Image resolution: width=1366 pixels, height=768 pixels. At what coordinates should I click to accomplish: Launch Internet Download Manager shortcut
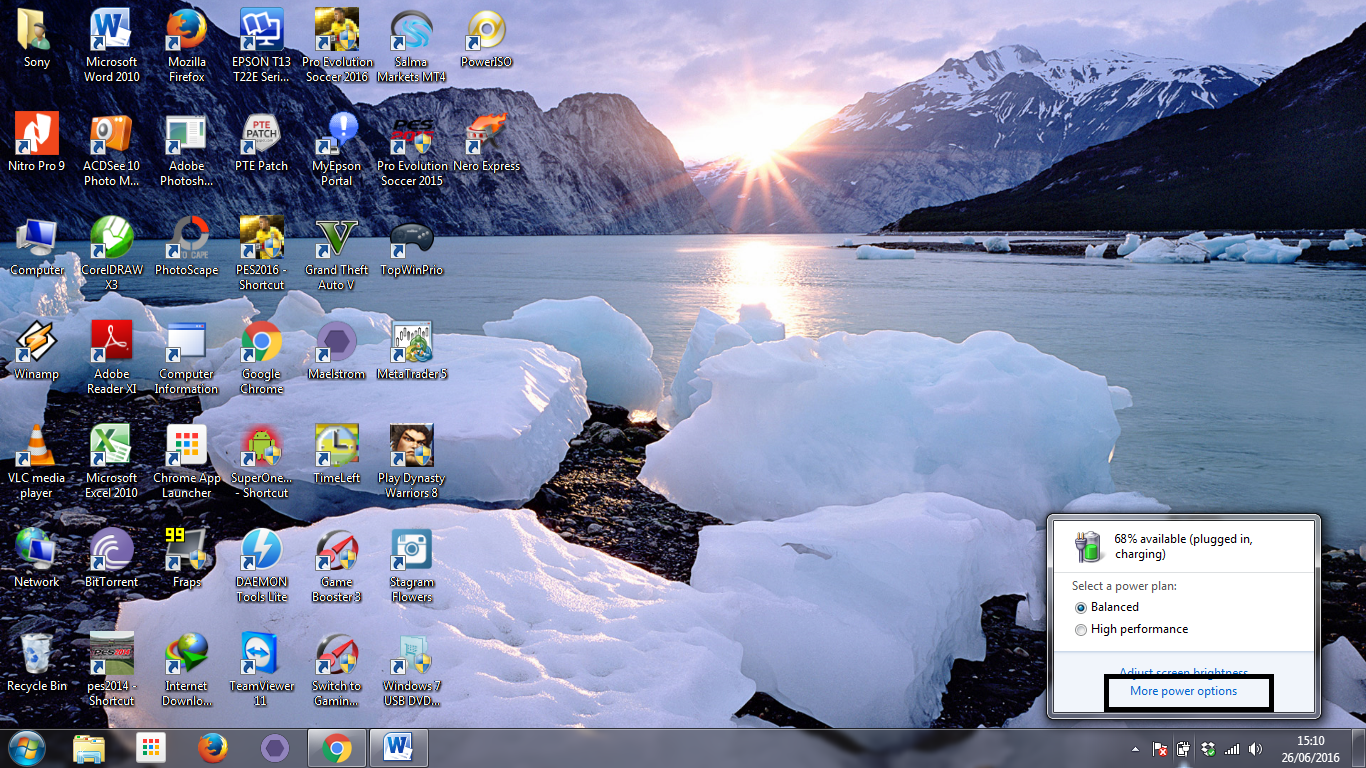coord(187,670)
